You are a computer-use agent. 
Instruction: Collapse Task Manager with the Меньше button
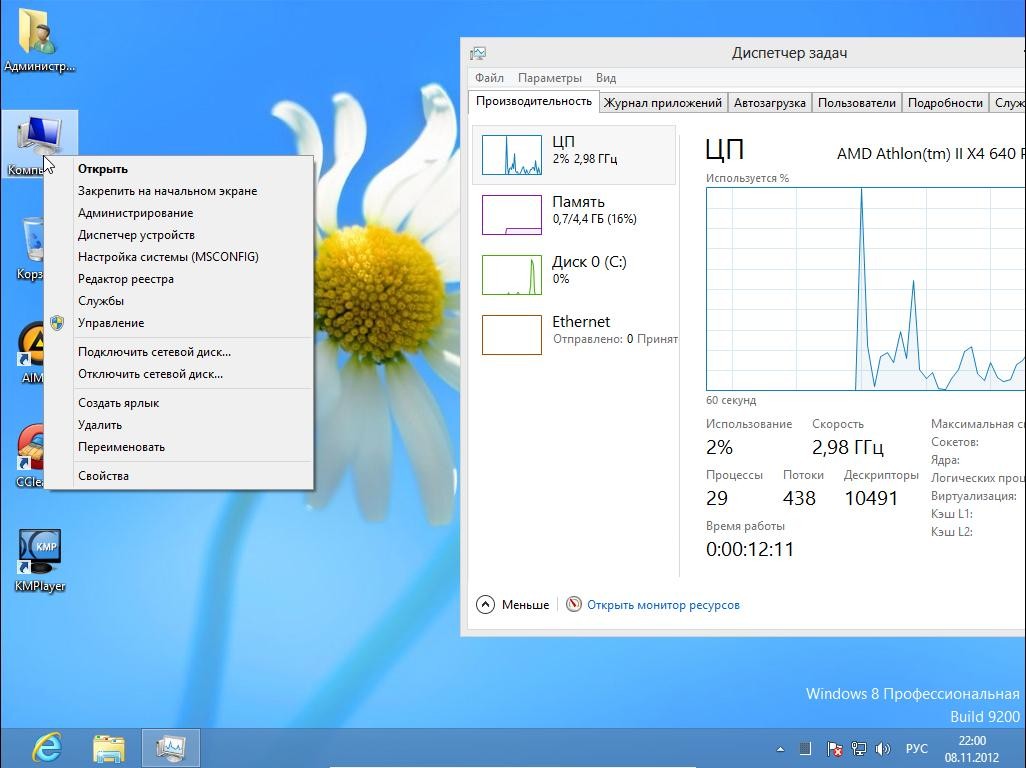[513, 605]
